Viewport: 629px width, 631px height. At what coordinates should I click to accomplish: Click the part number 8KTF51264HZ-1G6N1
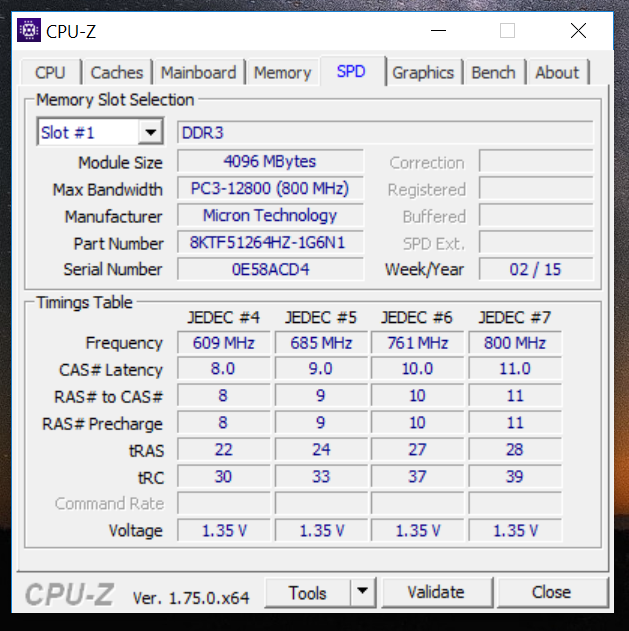coord(270,242)
